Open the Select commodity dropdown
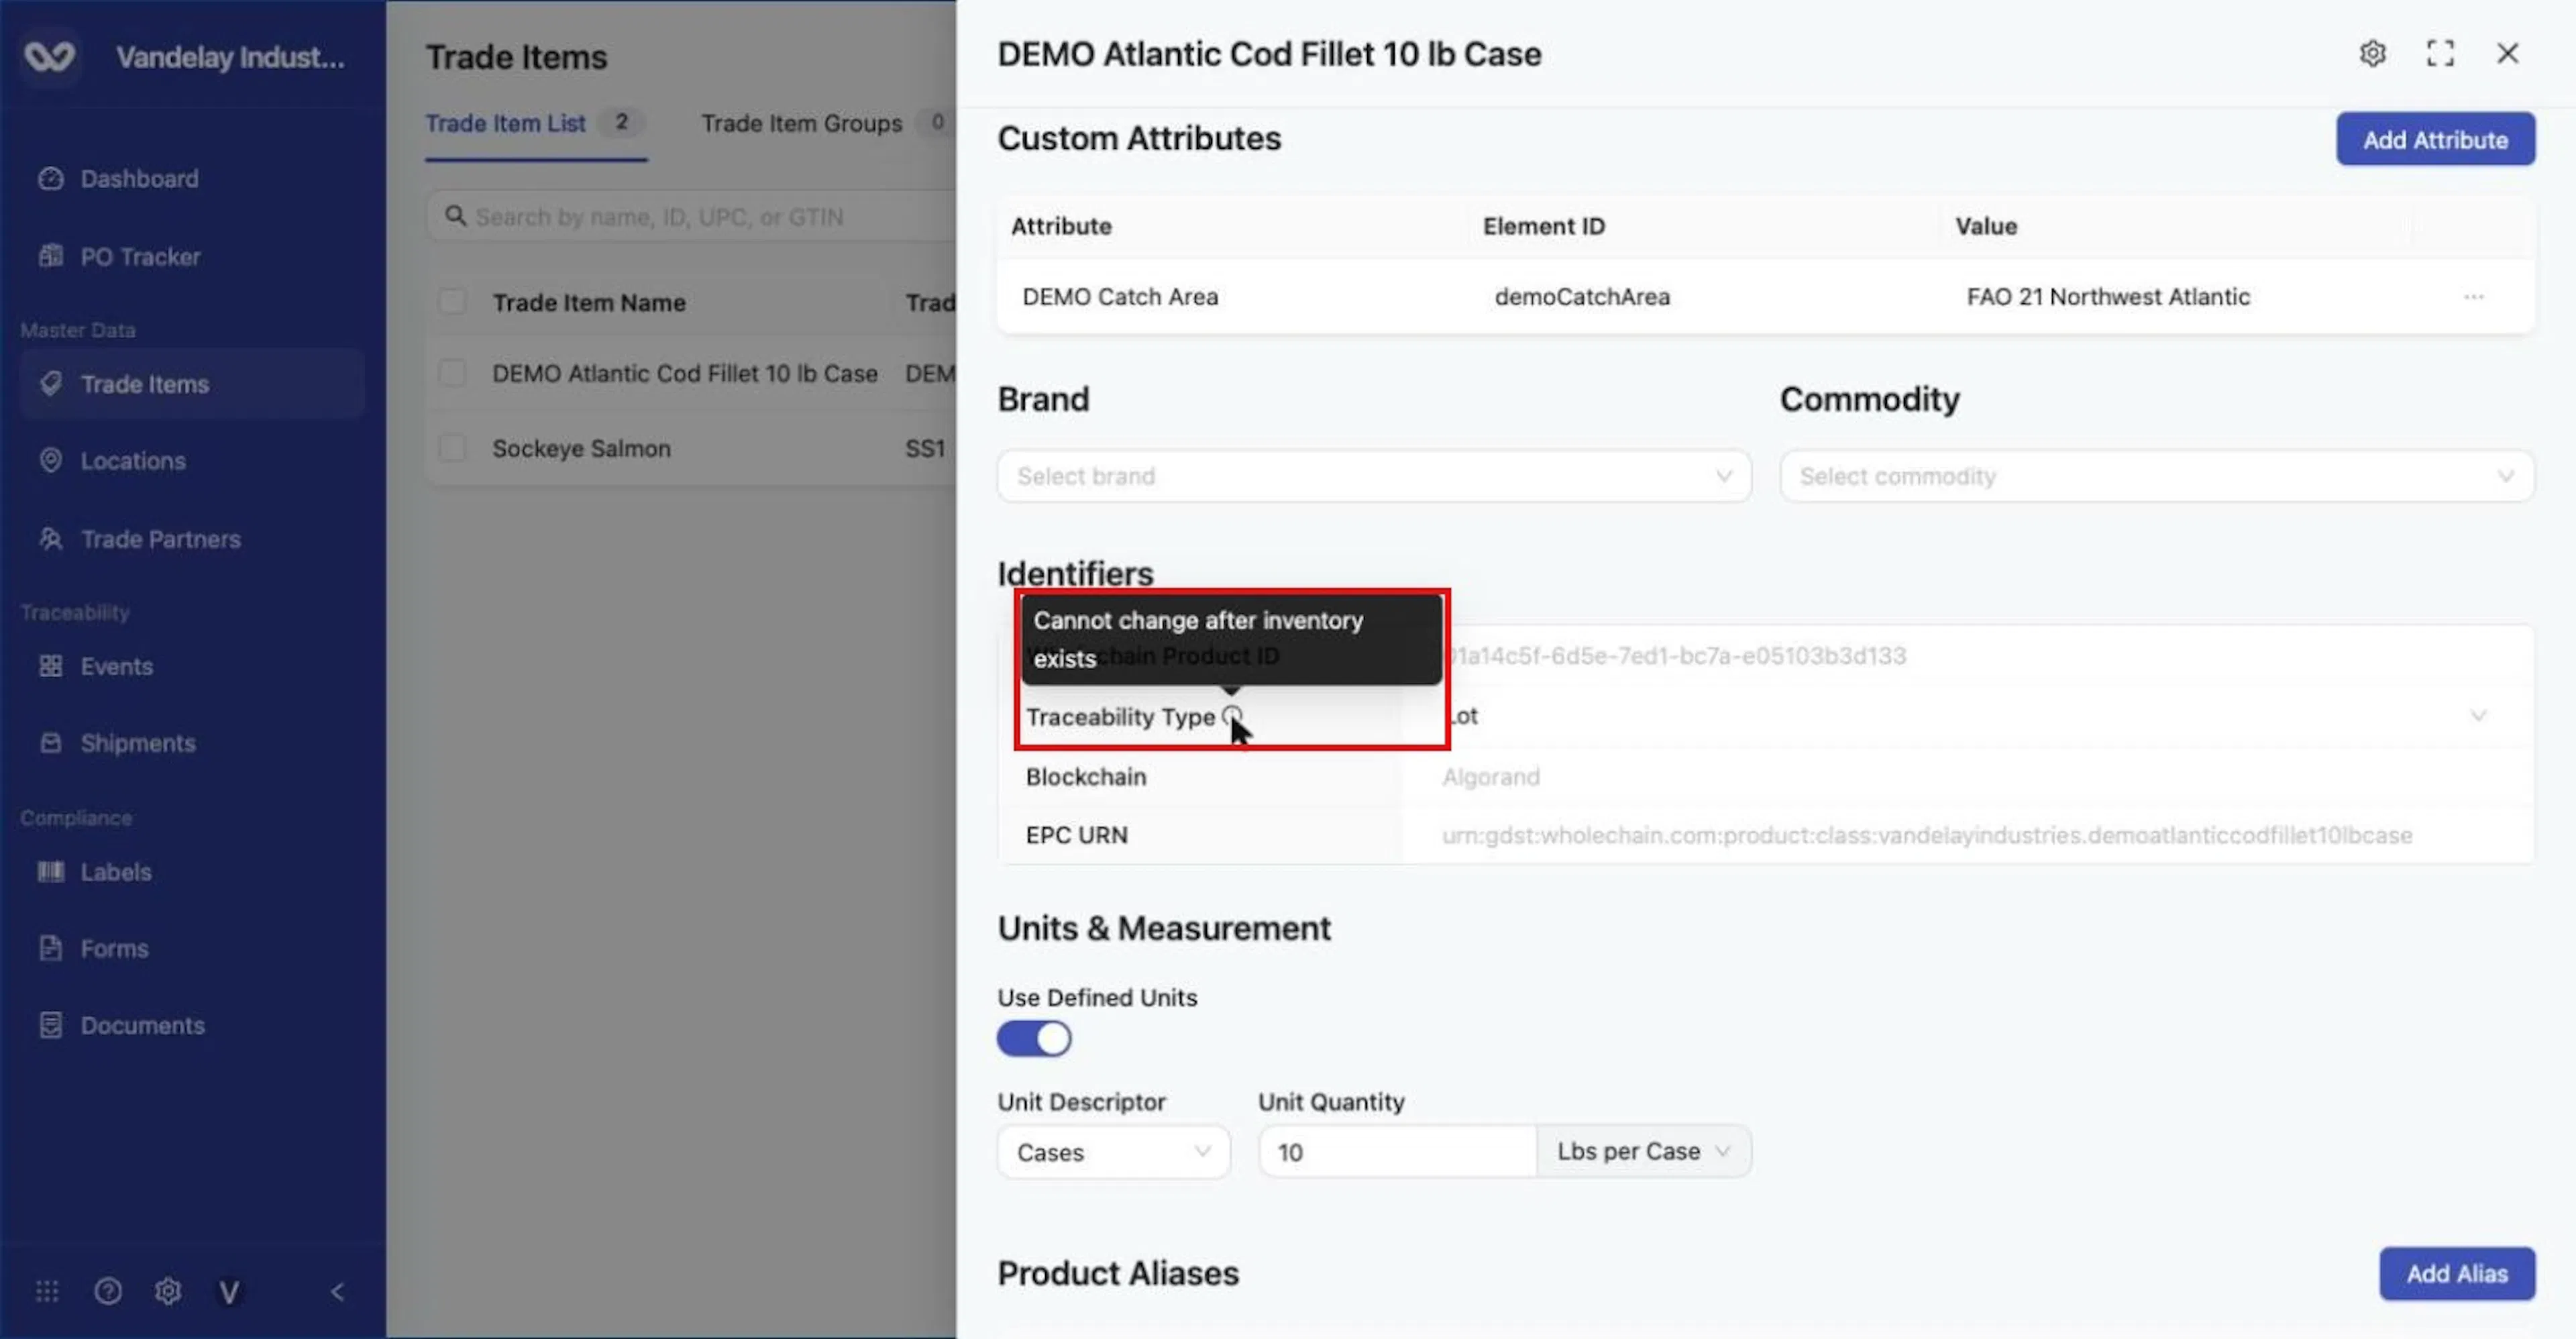This screenshot has height=1339, width=2576. (2157, 476)
